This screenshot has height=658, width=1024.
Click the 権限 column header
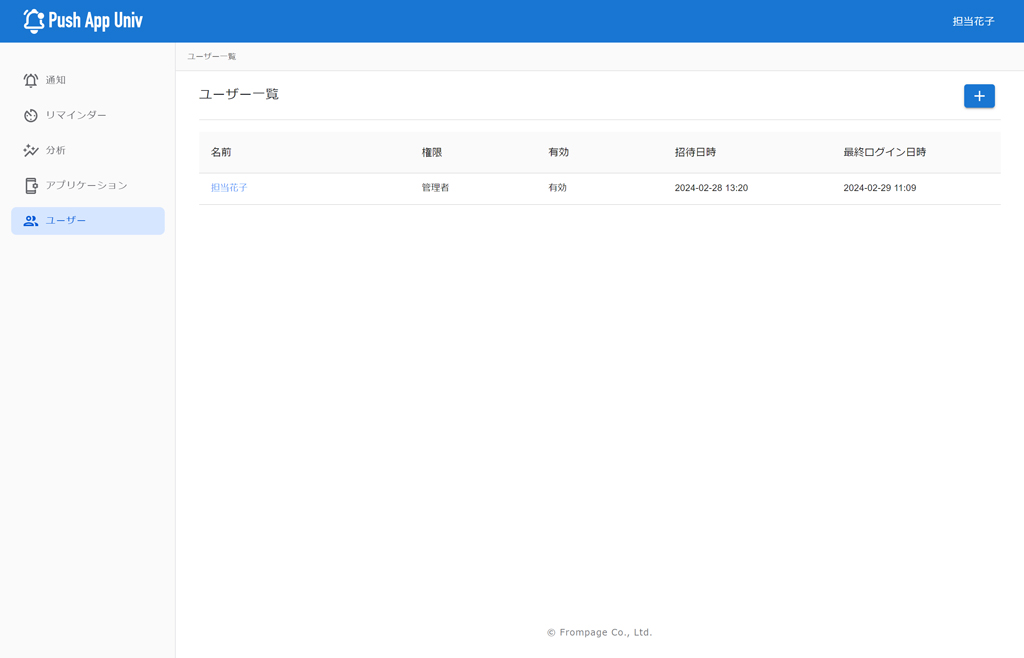[432, 152]
